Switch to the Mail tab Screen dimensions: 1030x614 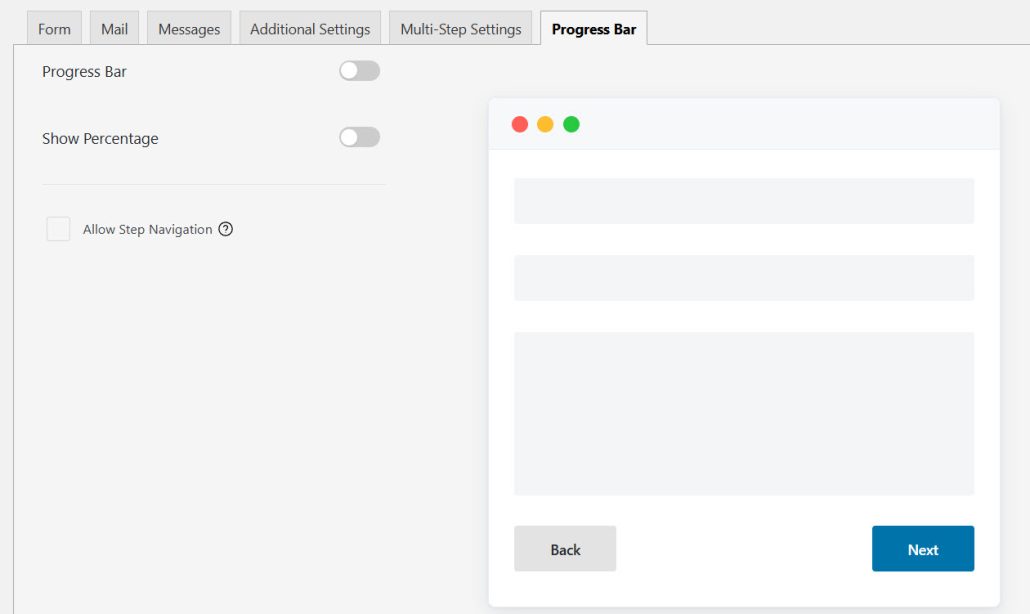(114, 29)
